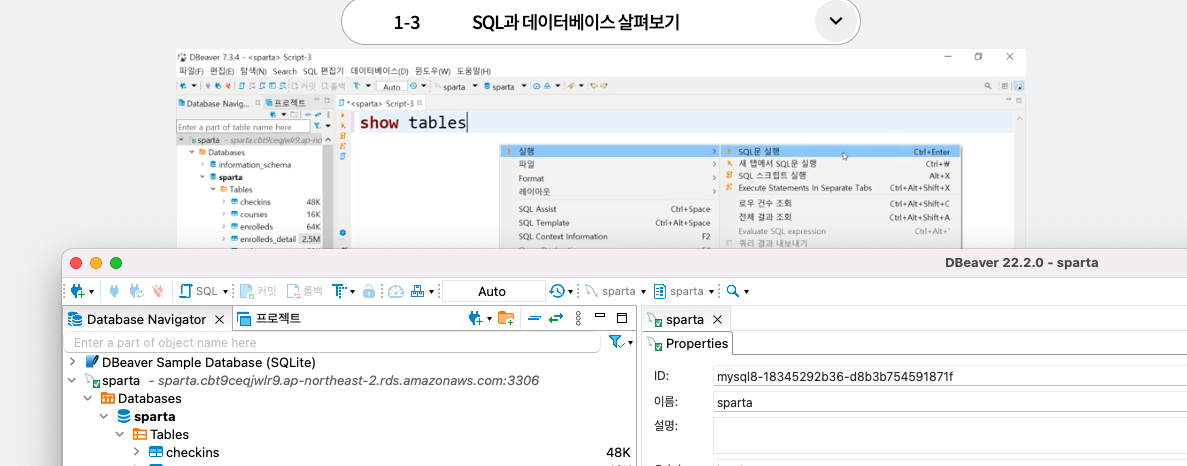Viewport: 1187px width, 466px height.
Task: Open dropdown arrow next to transaction log clock
Action: (570, 292)
